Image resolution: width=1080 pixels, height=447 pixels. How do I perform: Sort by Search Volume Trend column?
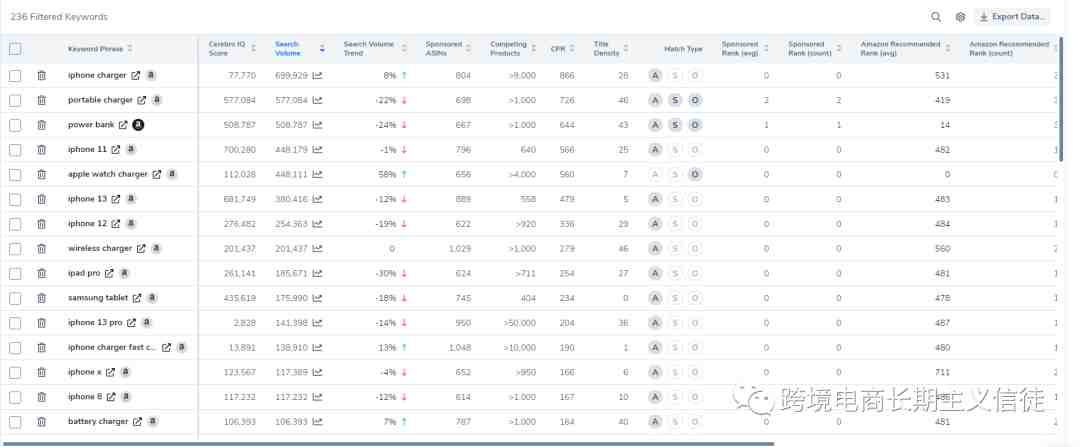point(404,49)
